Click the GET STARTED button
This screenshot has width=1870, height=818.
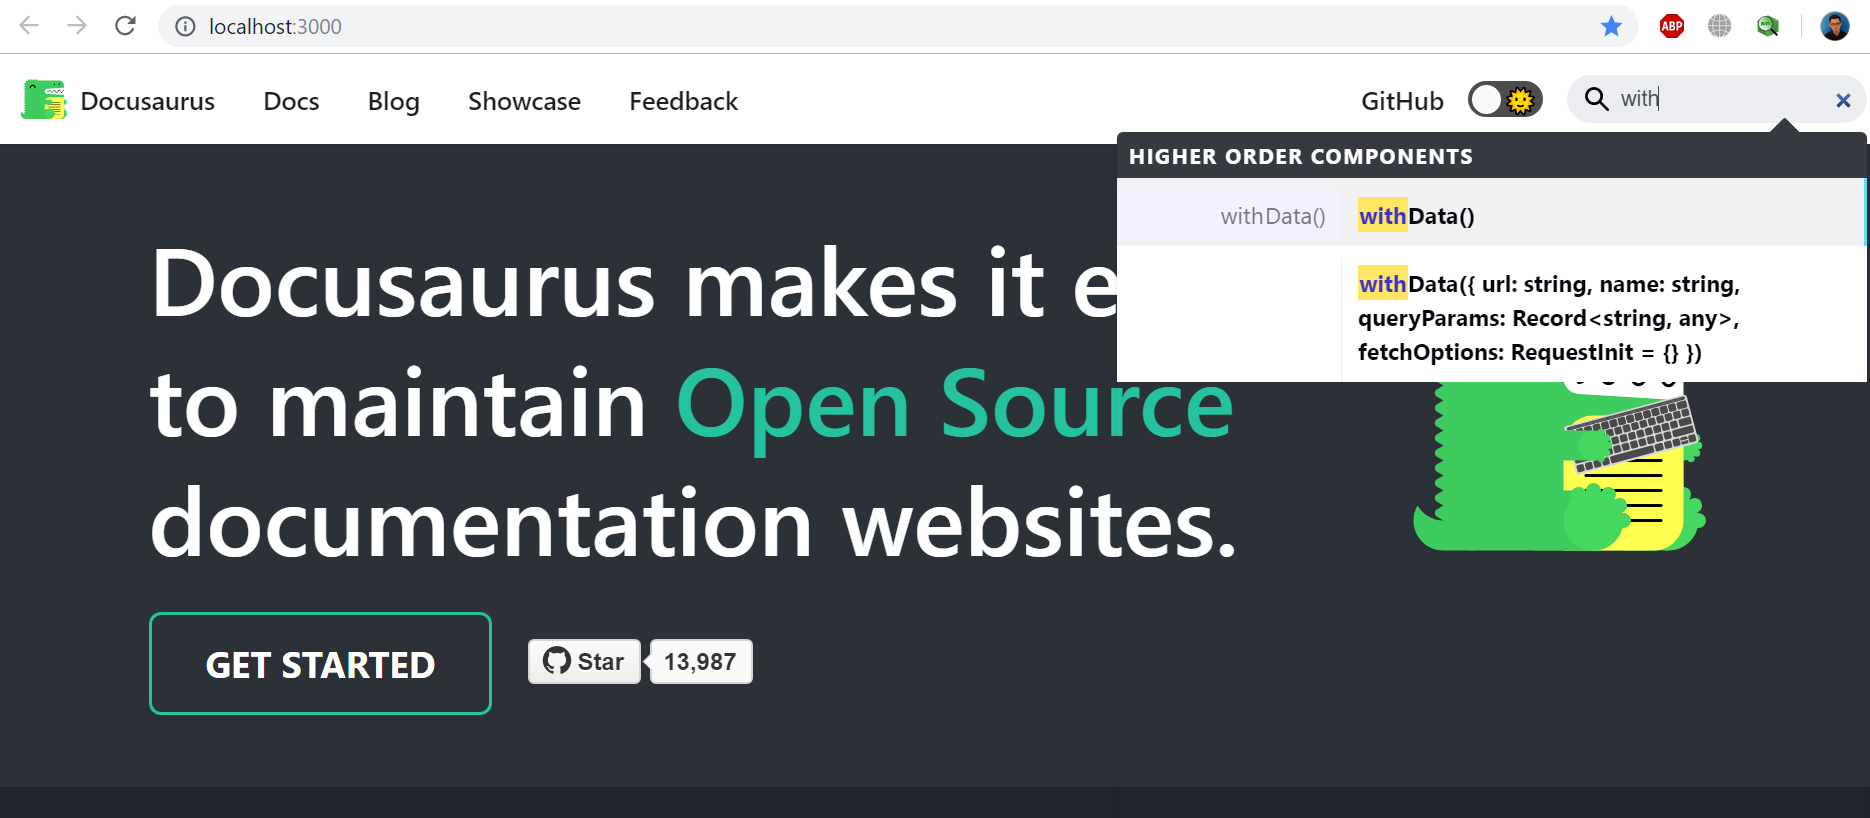(x=320, y=663)
